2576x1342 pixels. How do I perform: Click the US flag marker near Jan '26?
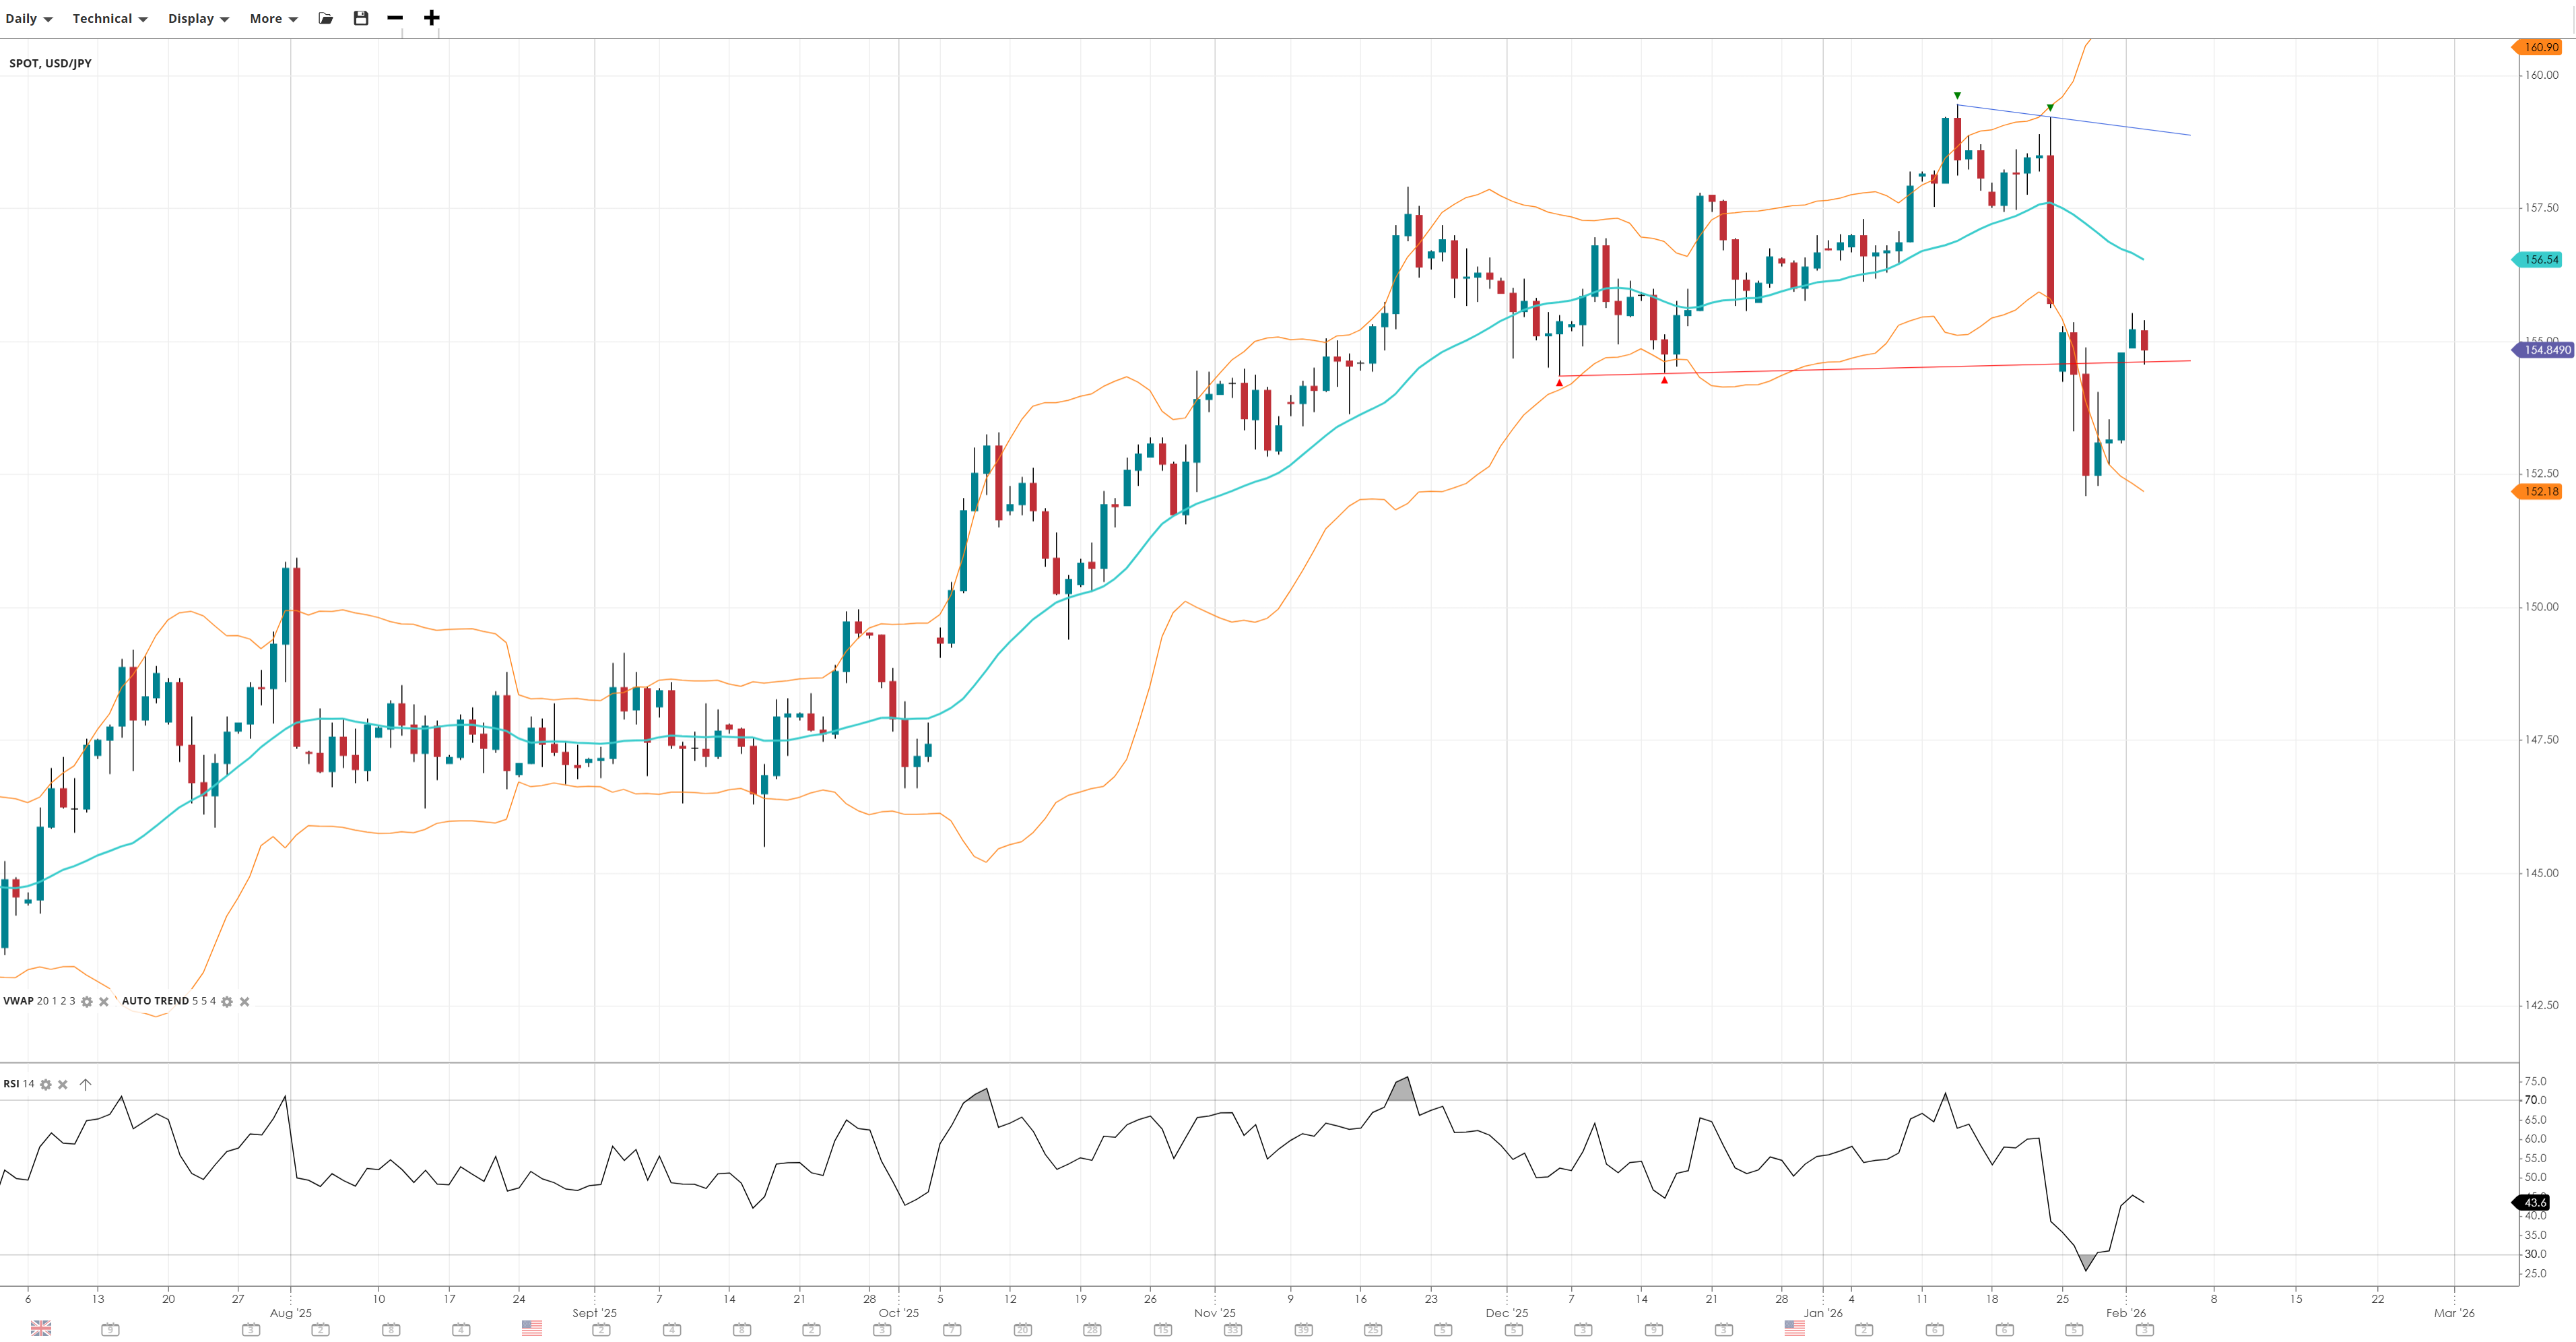point(1795,1328)
